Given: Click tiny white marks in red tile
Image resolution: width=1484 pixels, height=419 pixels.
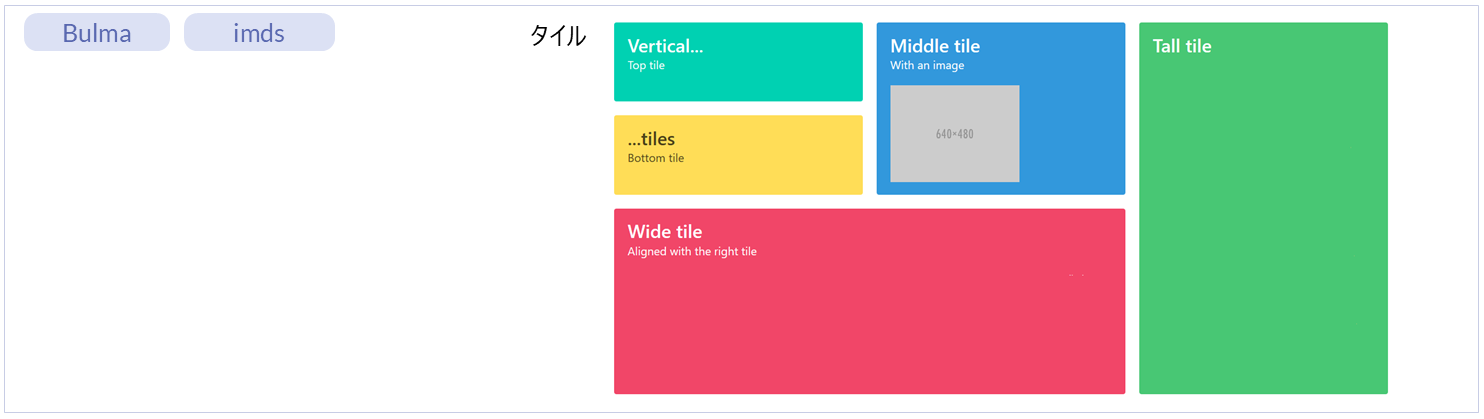Looking at the screenshot, I should (1076, 274).
